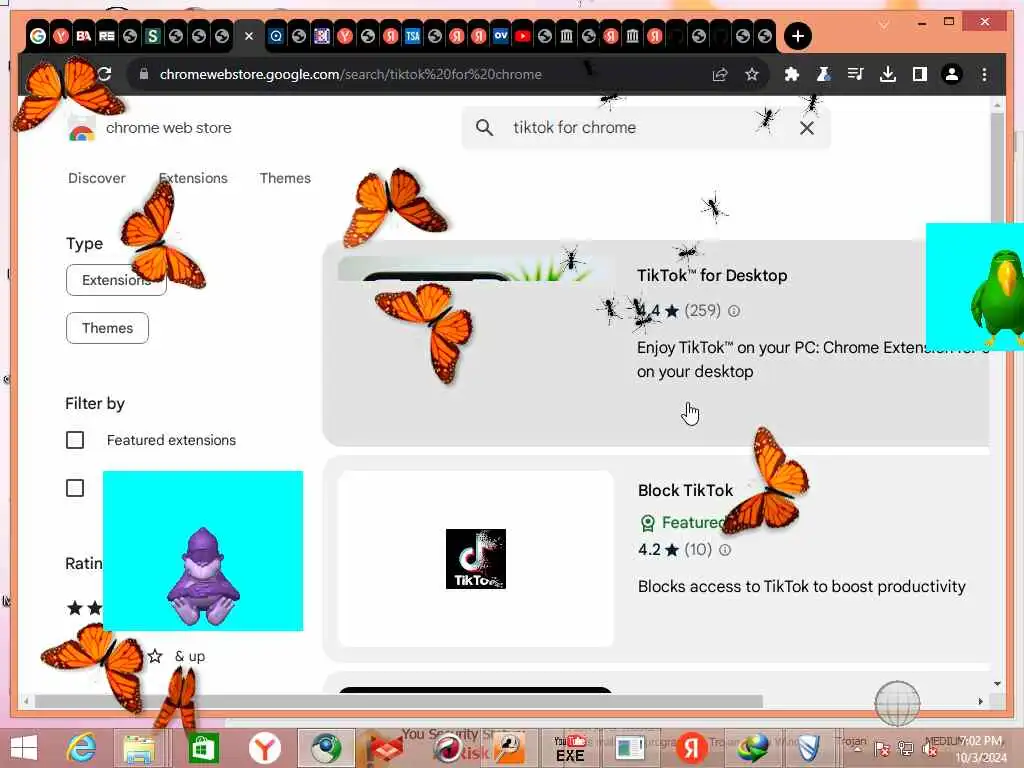1024x768 pixels.
Task: Bookmark this page with the star icon
Action: point(752,74)
